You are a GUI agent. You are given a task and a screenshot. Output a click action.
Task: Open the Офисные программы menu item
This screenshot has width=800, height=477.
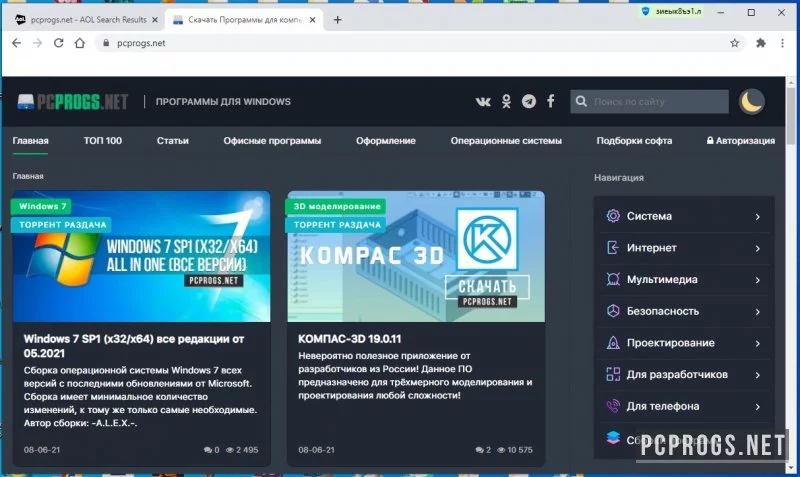(272, 141)
